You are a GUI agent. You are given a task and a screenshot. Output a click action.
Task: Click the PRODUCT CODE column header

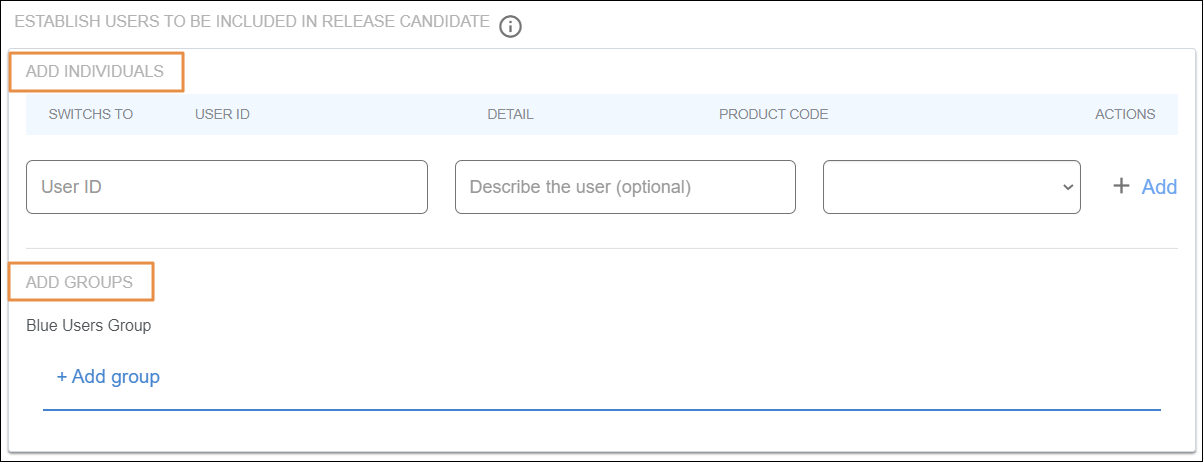pyautogui.click(x=773, y=114)
